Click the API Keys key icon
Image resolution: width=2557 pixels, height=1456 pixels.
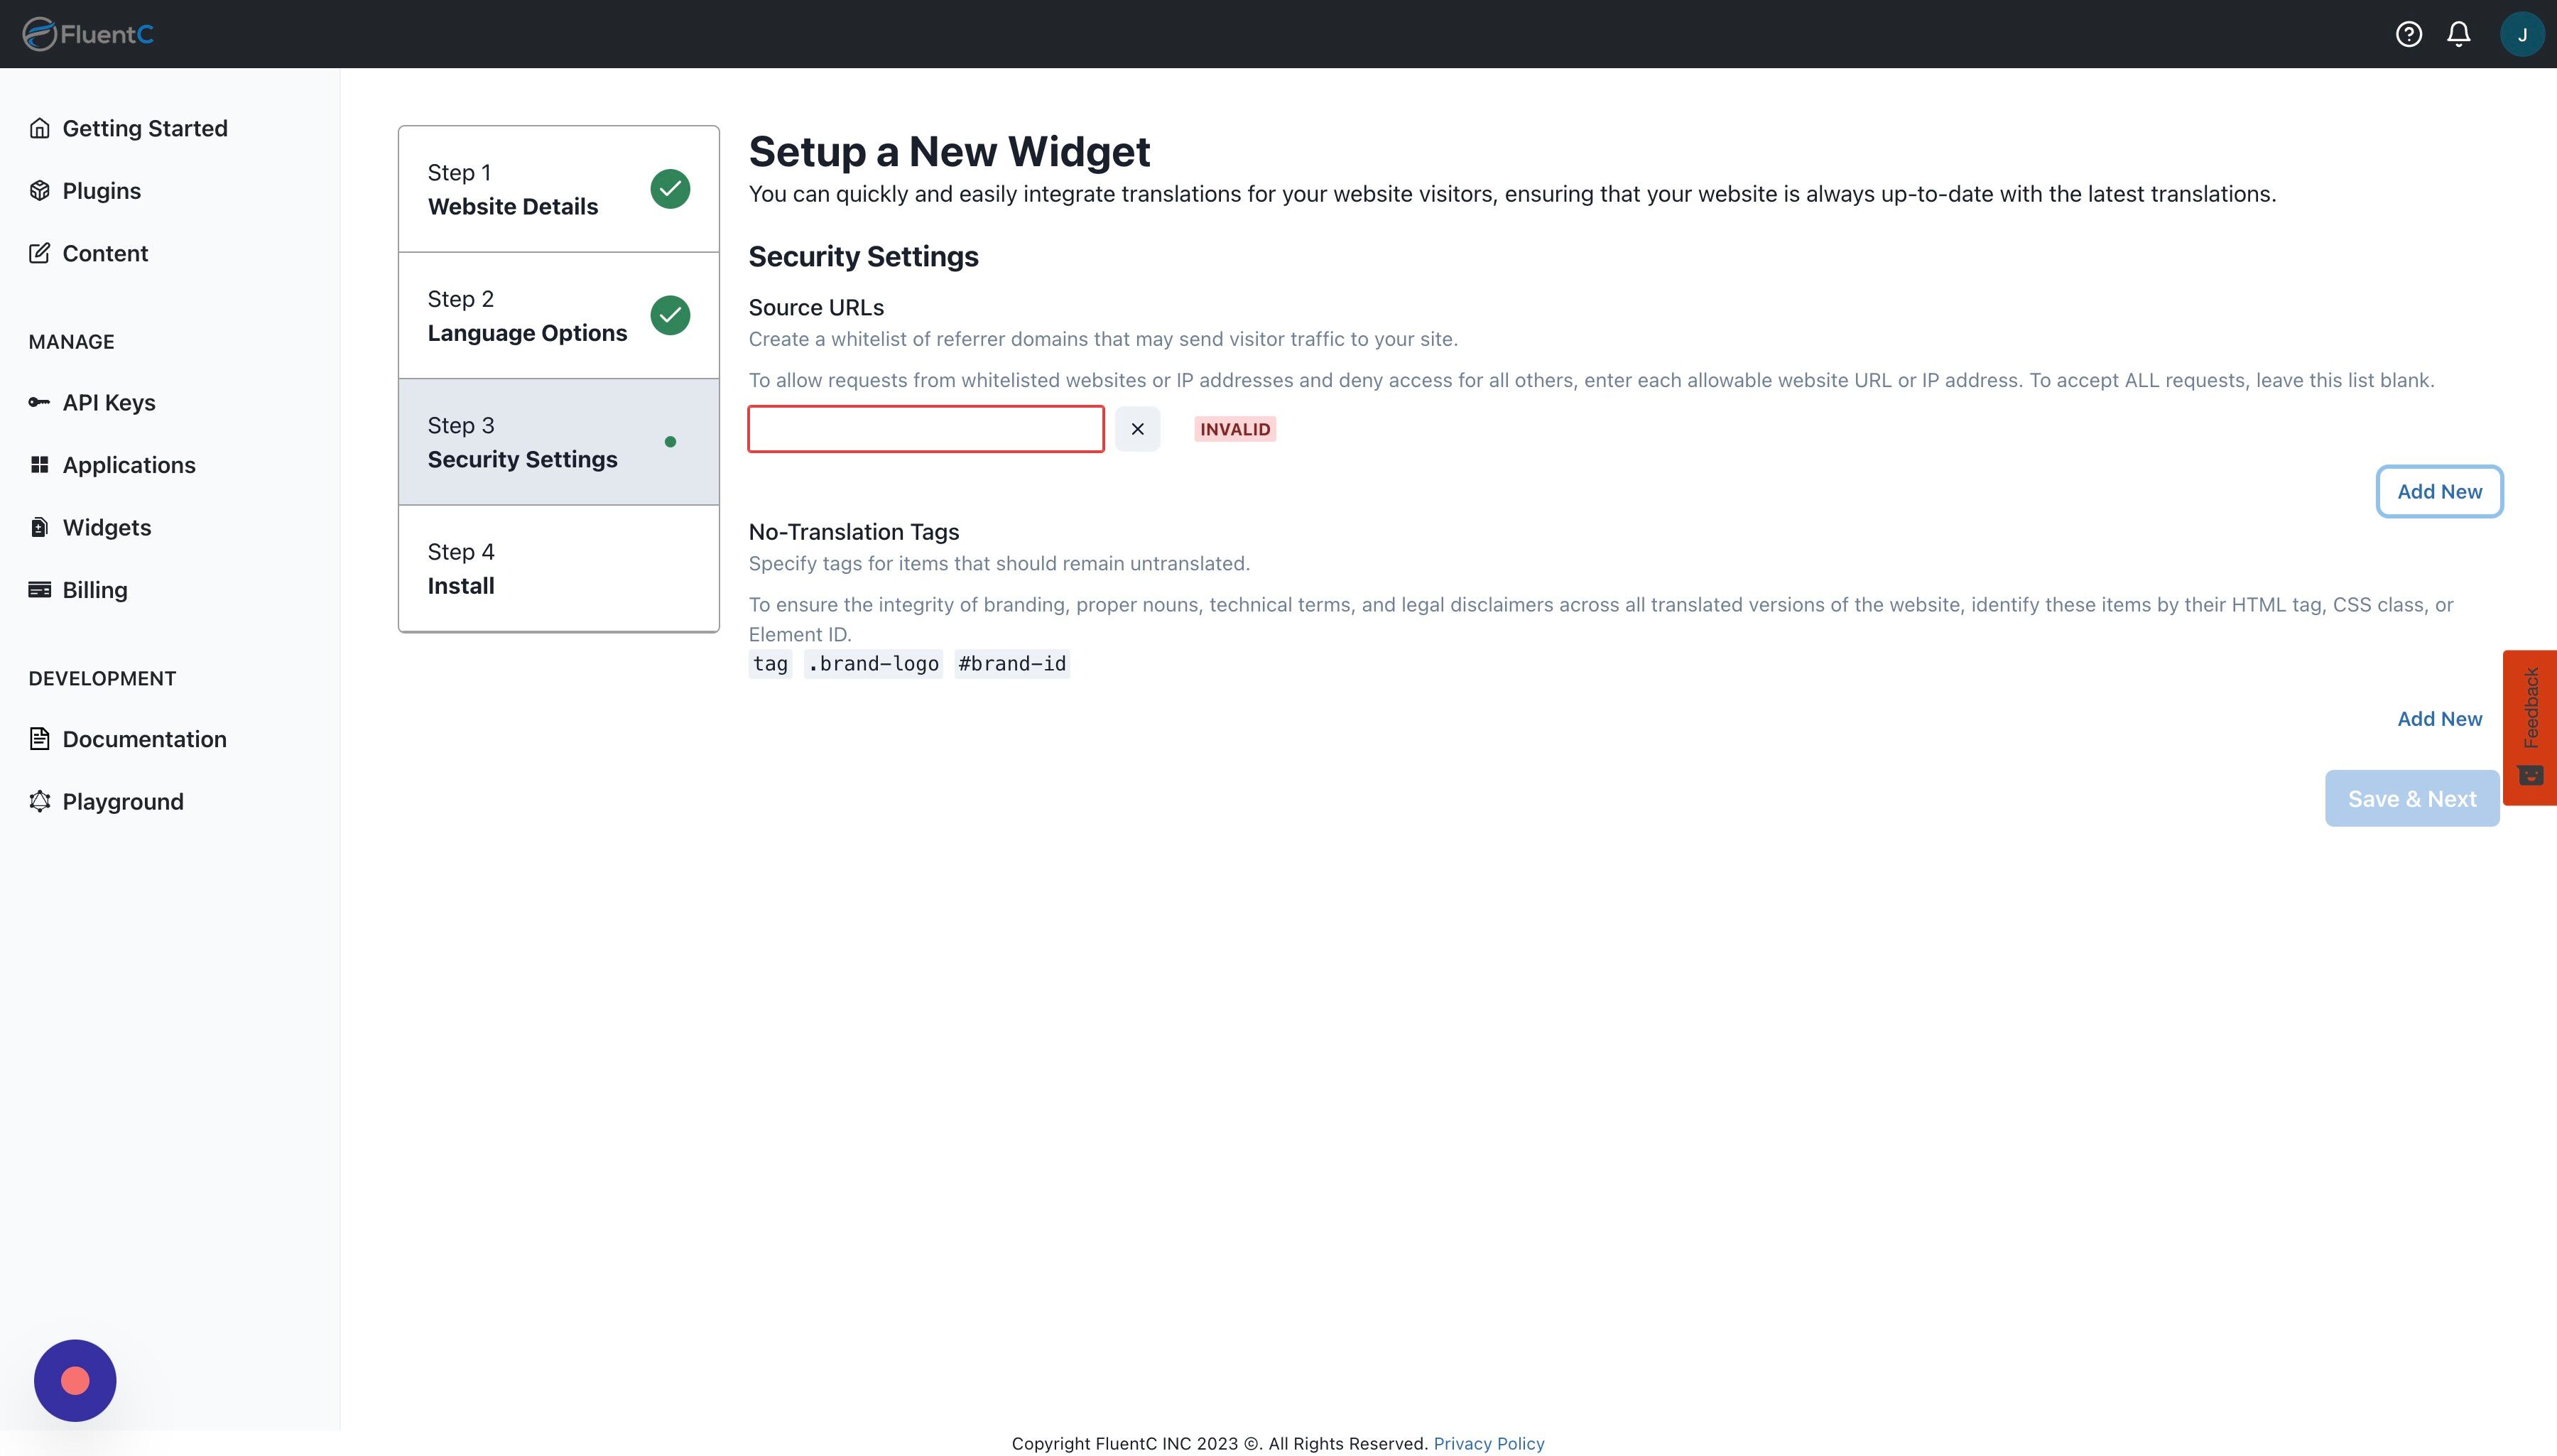[39, 402]
